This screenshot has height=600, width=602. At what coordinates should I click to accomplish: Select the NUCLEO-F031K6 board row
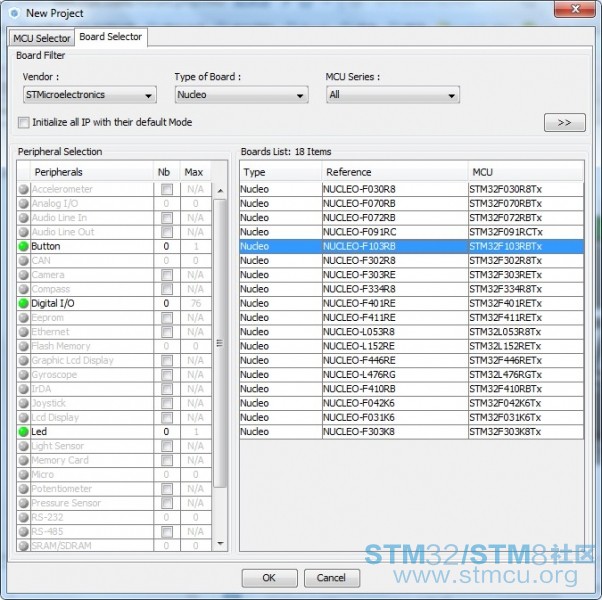click(412, 417)
